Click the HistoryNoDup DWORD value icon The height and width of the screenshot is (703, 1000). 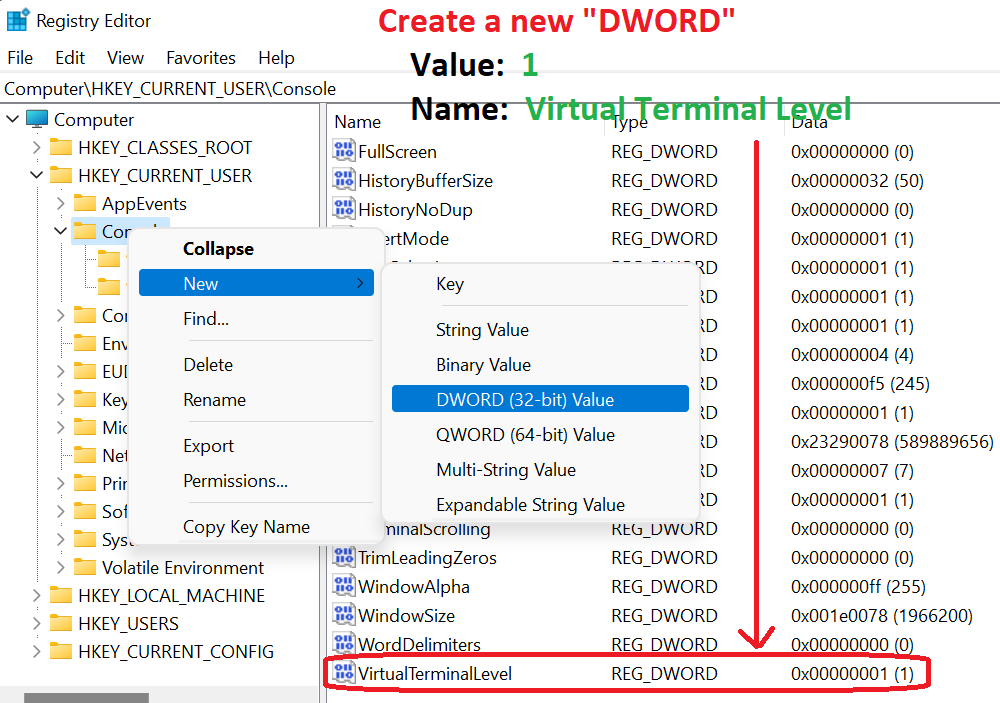coord(344,209)
